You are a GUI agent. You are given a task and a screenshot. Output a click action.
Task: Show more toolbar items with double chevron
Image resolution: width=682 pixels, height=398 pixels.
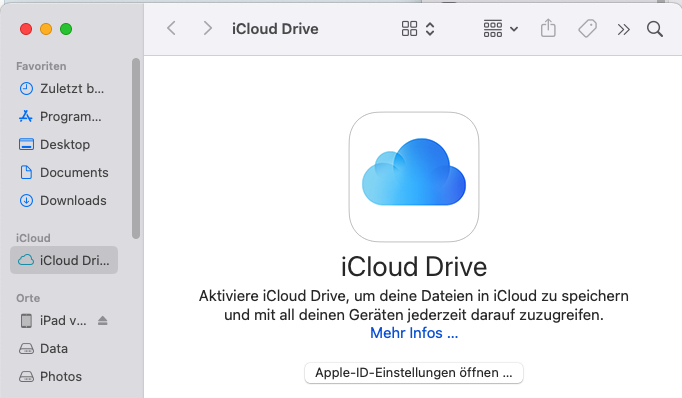click(623, 29)
